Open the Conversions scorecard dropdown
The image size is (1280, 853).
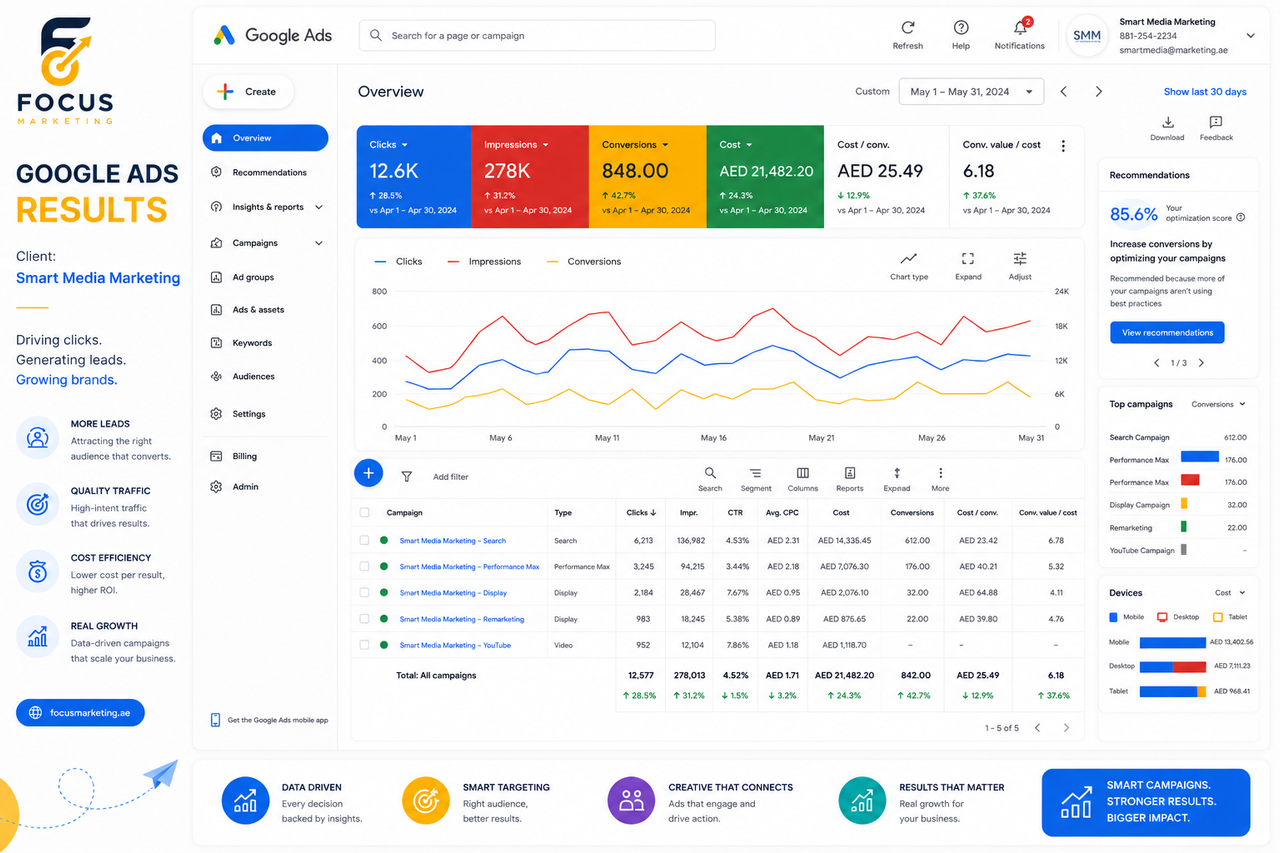[x=665, y=145]
